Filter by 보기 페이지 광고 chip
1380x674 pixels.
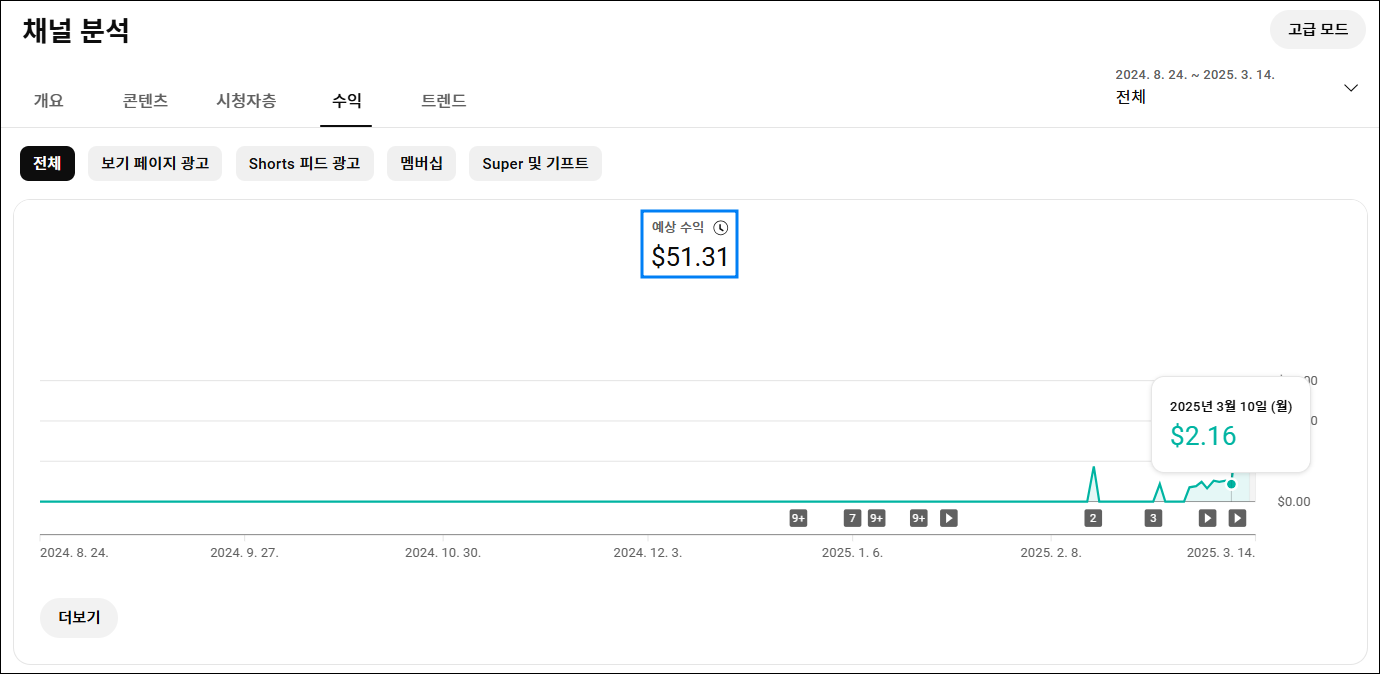pos(155,164)
